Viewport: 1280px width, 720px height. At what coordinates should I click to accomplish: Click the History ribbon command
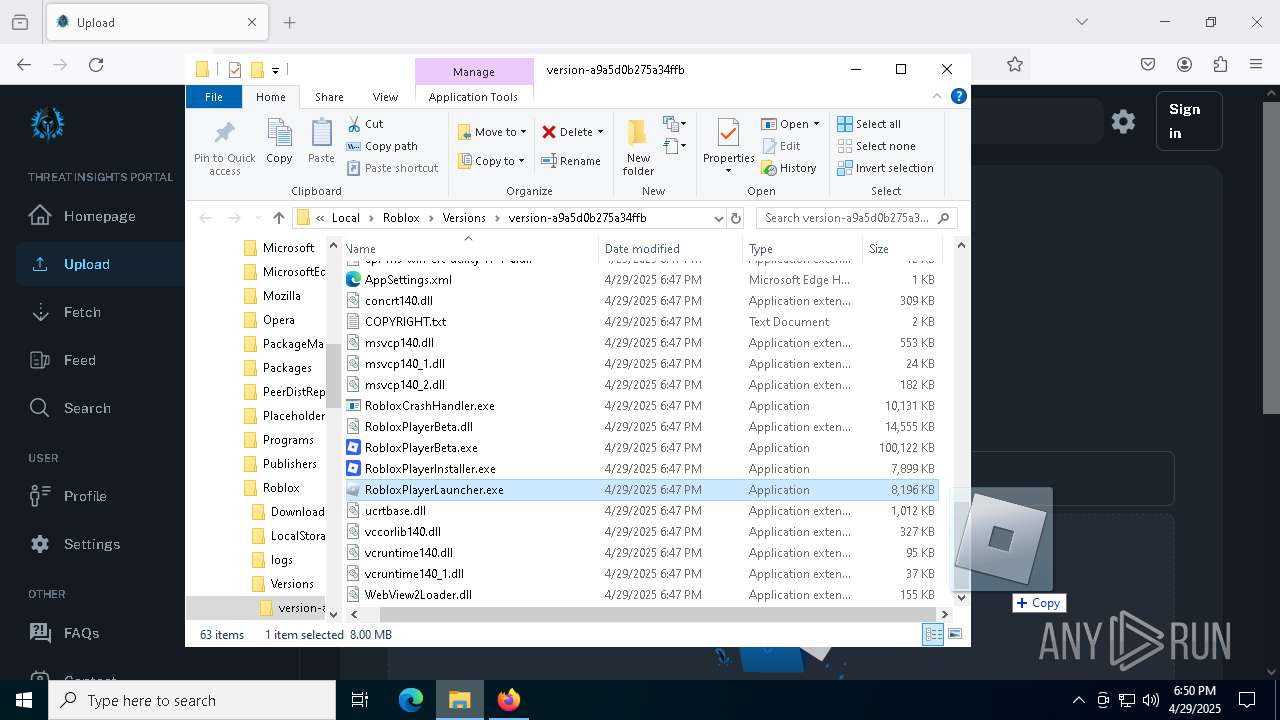tap(789, 168)
